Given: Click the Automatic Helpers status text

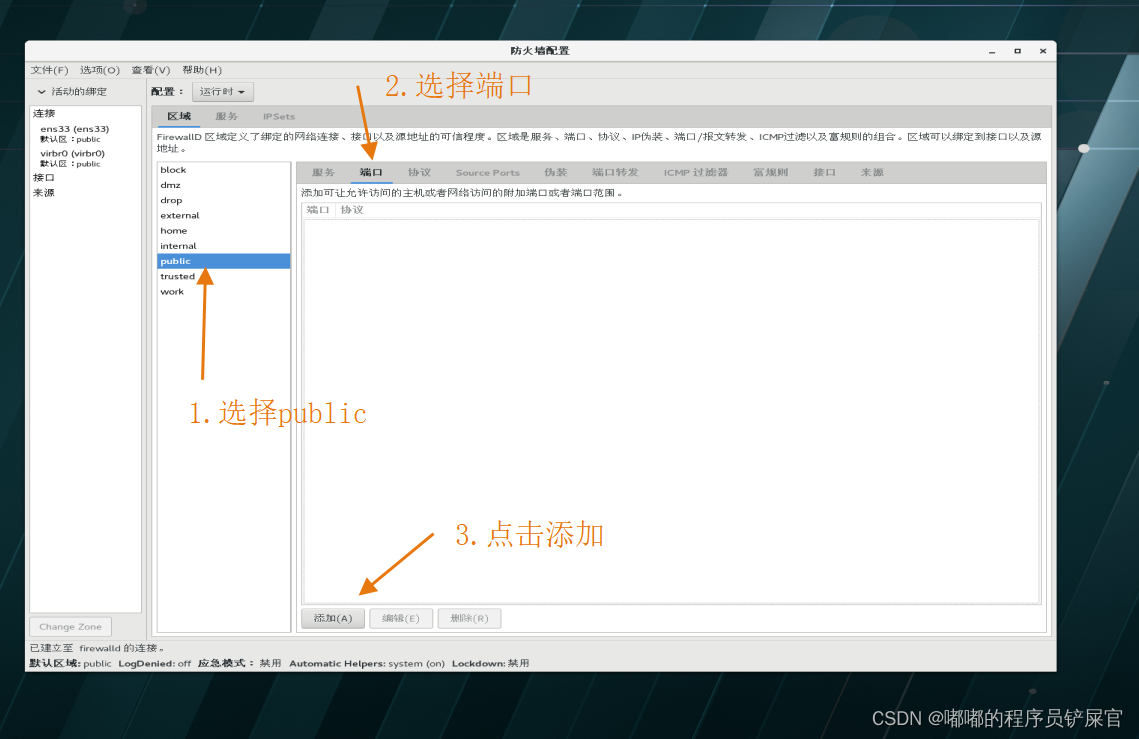Looking at the screenshot, I should tap(367, 663).
